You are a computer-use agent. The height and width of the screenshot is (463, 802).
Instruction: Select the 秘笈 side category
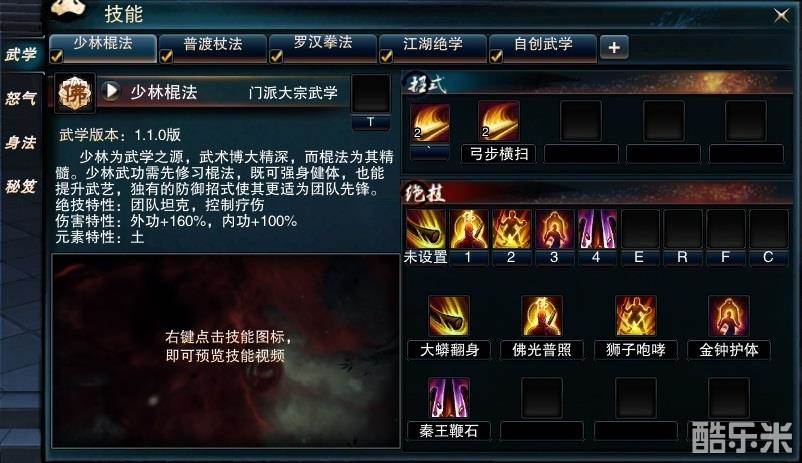[x=21, y=186]
